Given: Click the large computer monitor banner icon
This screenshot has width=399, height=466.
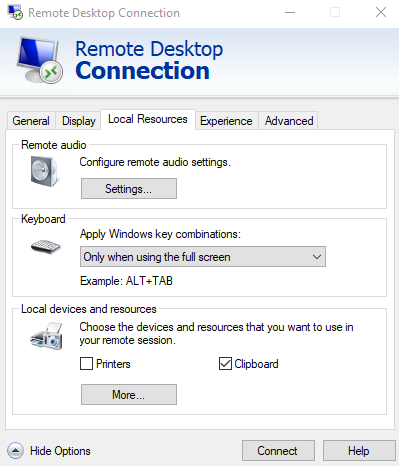Looking at the screenshot, I should (x=40, y=60).
